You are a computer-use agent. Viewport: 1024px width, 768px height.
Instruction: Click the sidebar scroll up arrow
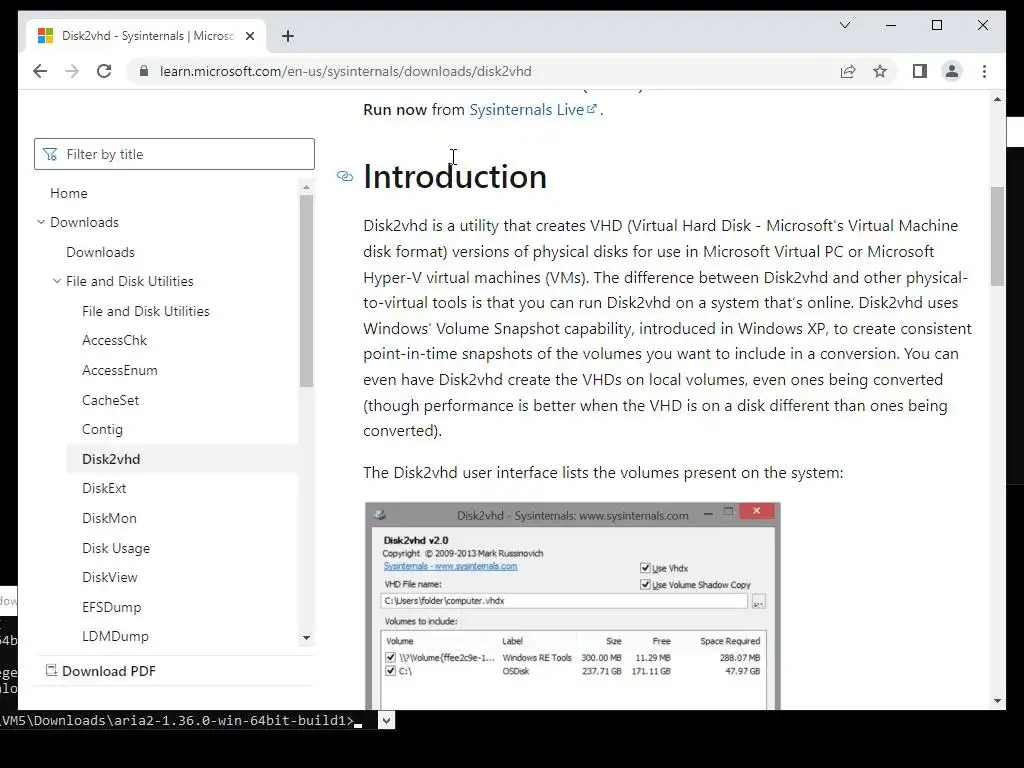[306, 187]
